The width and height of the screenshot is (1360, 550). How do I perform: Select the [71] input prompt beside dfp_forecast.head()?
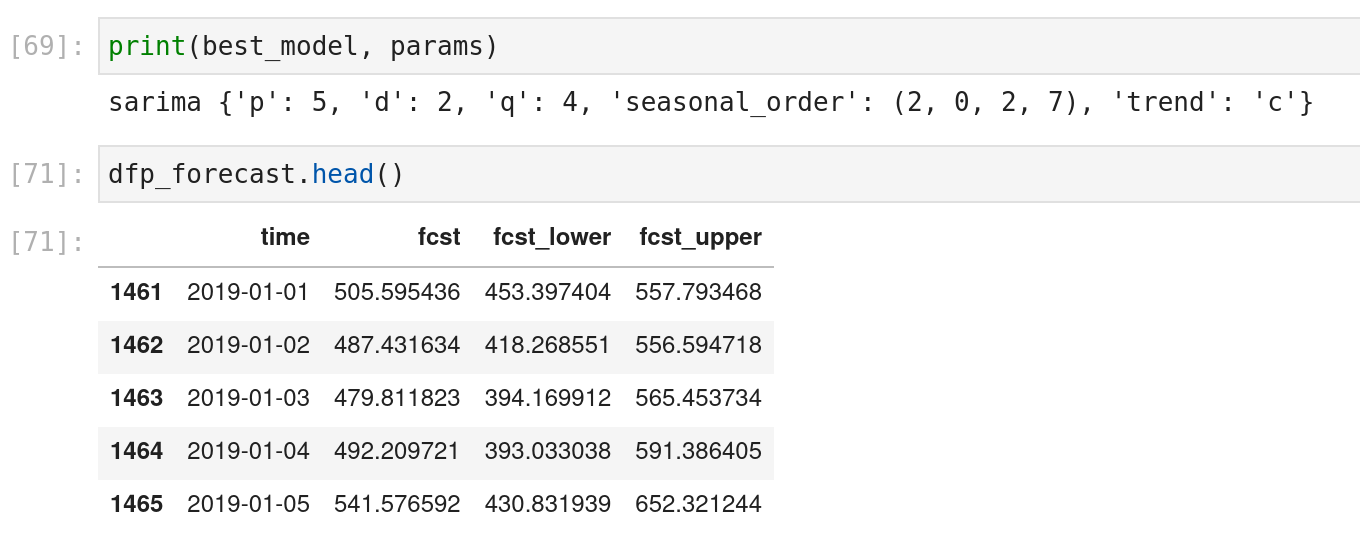(46, 174)
